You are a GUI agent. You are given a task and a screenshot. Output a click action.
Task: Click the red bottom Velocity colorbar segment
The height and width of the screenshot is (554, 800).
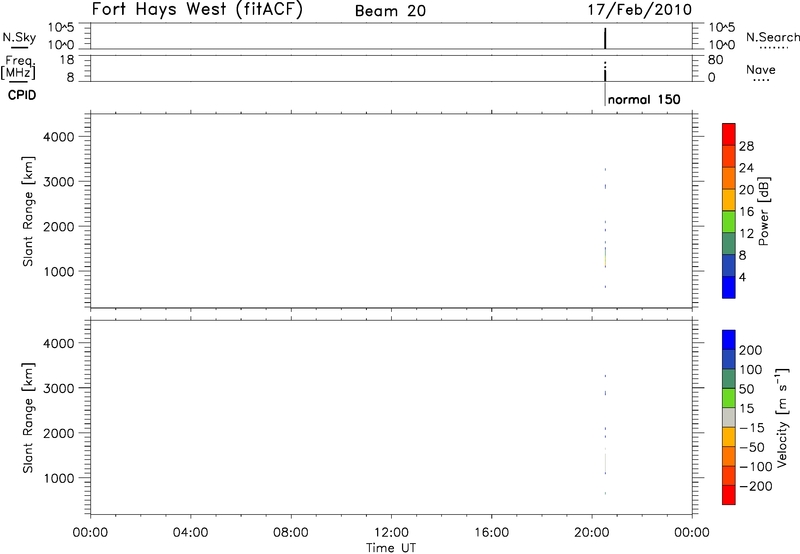point(729,495)
